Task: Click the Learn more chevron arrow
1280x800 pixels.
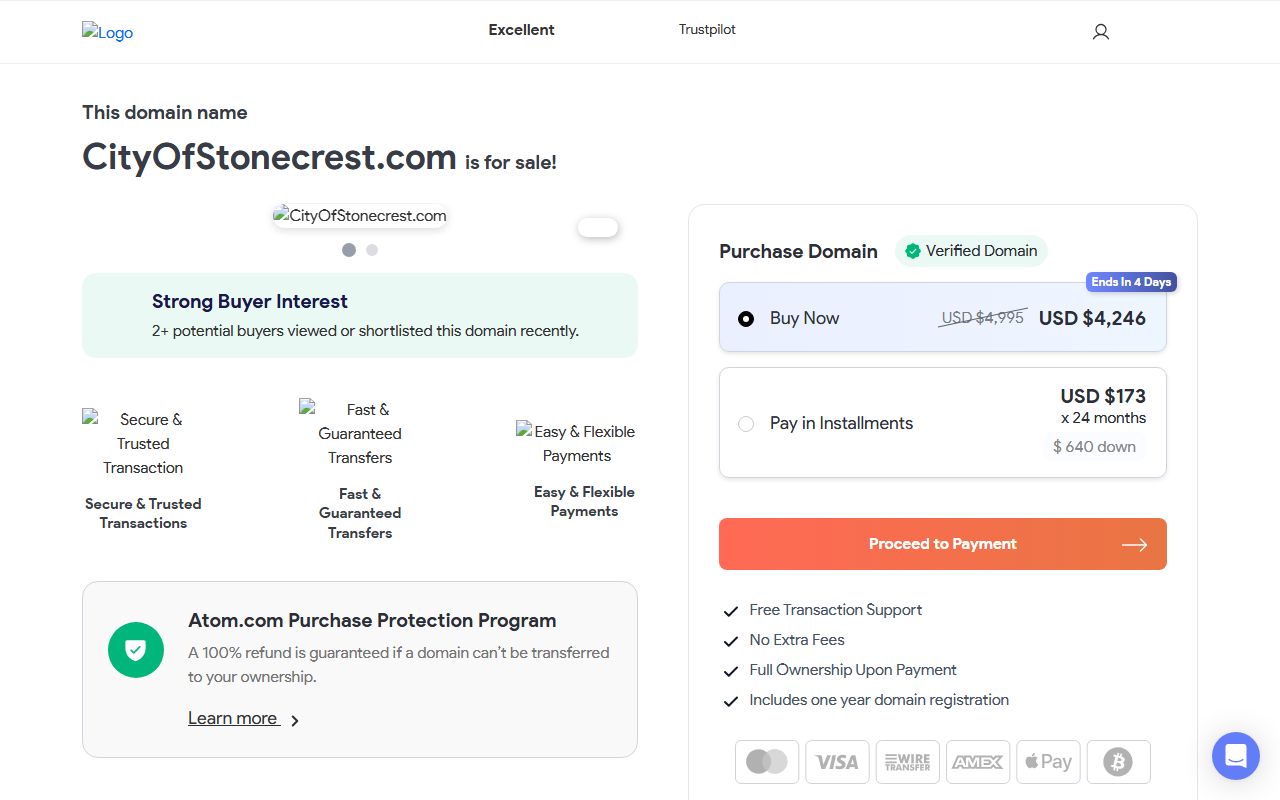Action: 295,720
